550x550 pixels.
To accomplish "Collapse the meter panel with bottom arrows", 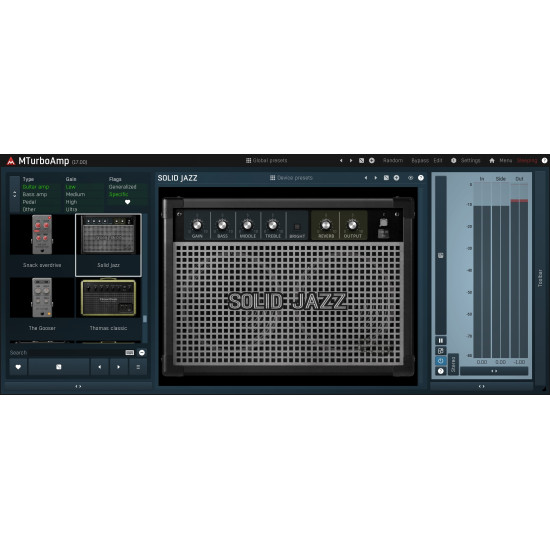I will 482,387.
